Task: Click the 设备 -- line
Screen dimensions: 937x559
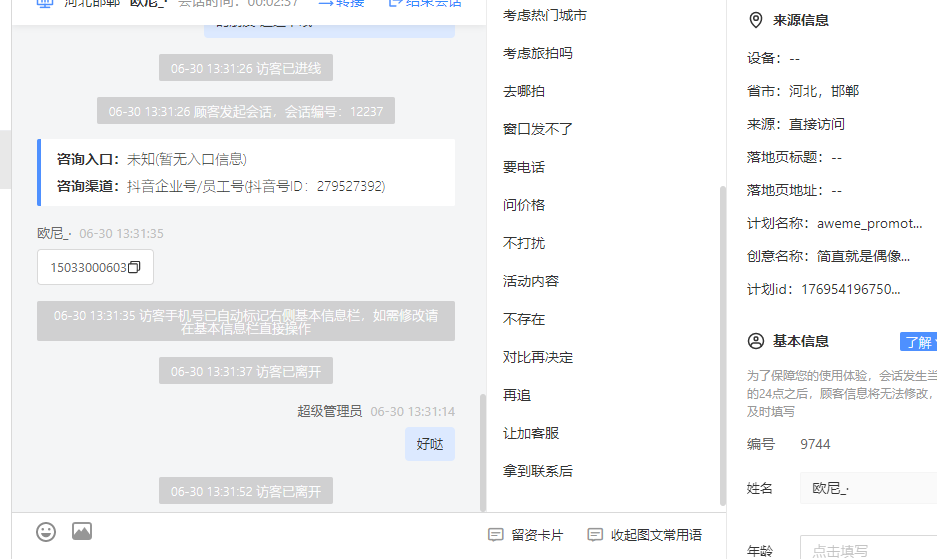Action: pos(773,59)
